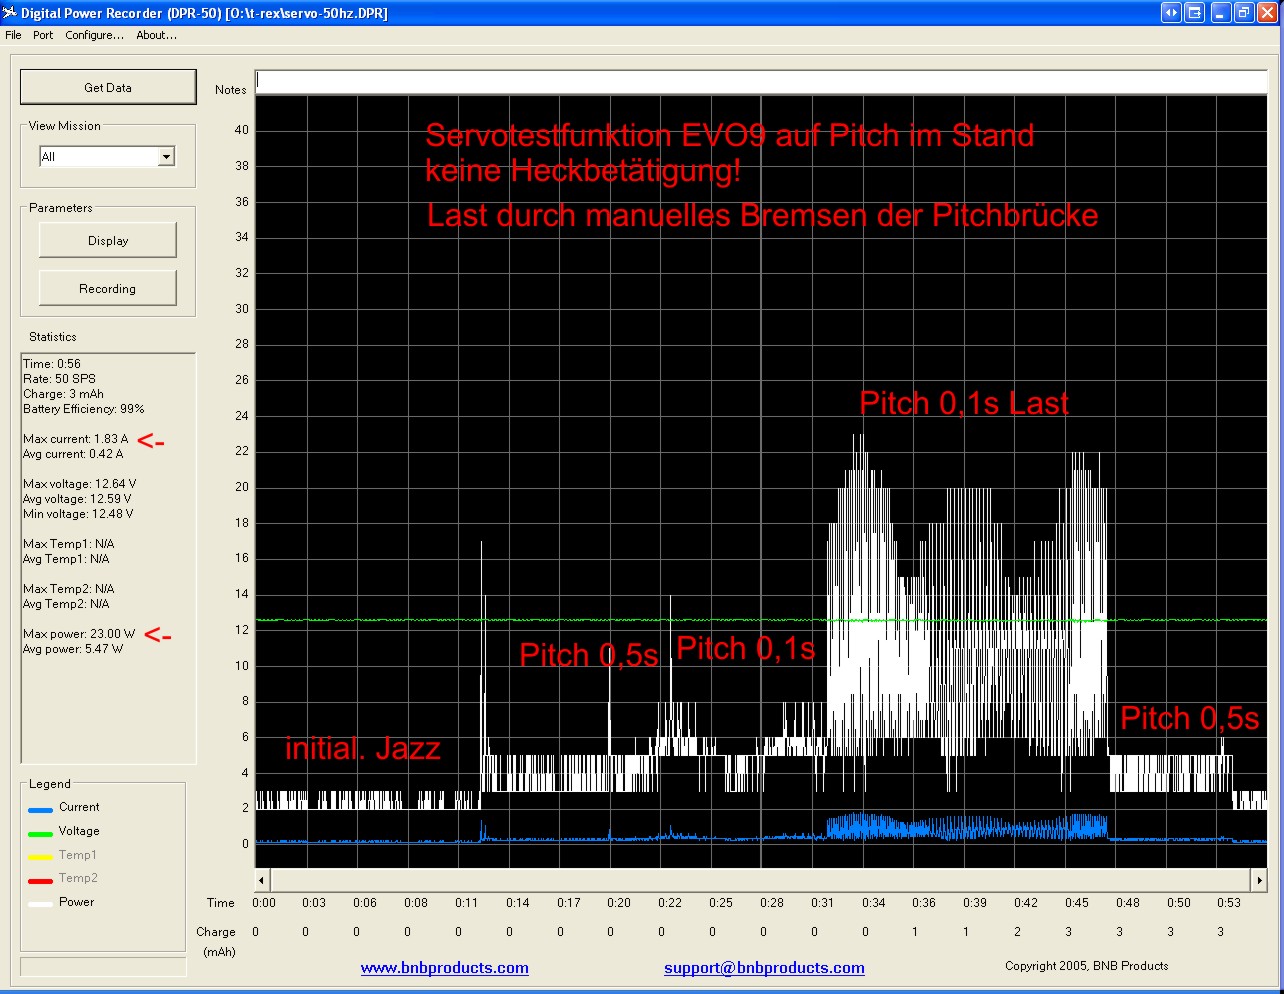Click the yellow Temp1 legend swatch
The width and height of the screenshot is (1284, 994).
coord(40,858)
